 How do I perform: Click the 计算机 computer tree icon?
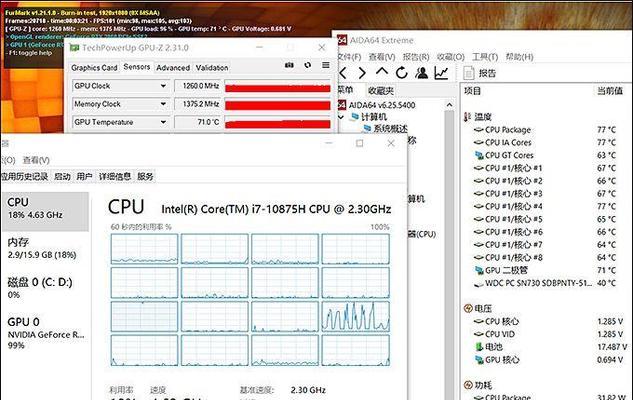click(355, 117)
